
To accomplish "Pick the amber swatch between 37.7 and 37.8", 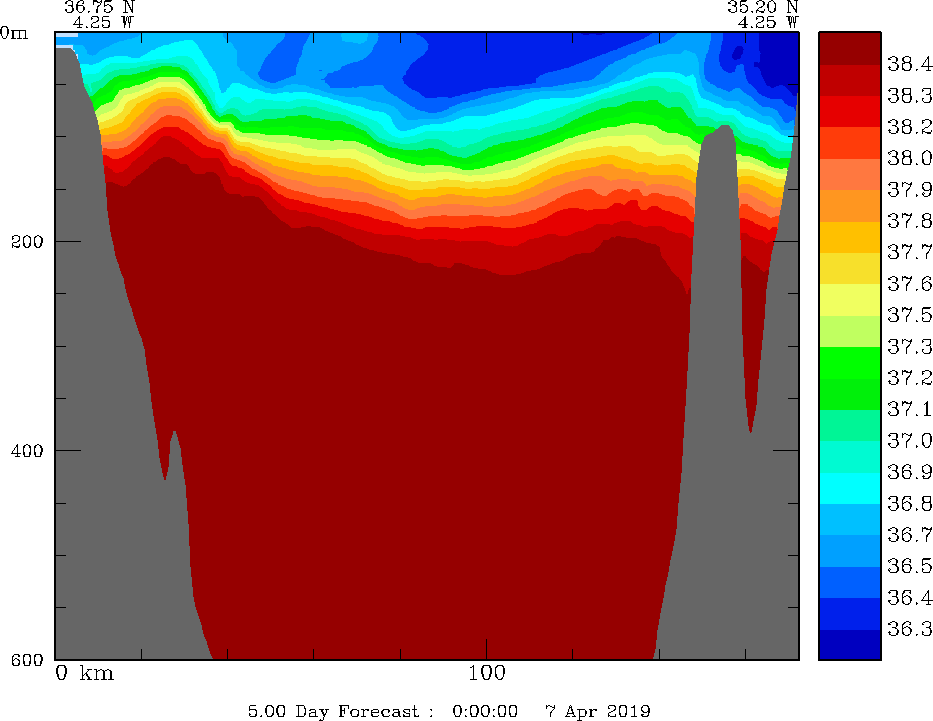I will 849,237.
